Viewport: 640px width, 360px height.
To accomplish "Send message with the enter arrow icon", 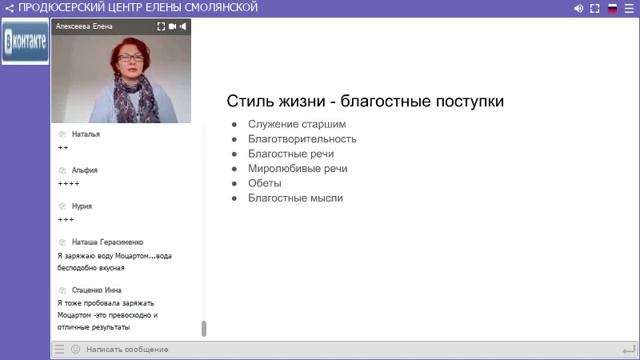I will point(629,350).
